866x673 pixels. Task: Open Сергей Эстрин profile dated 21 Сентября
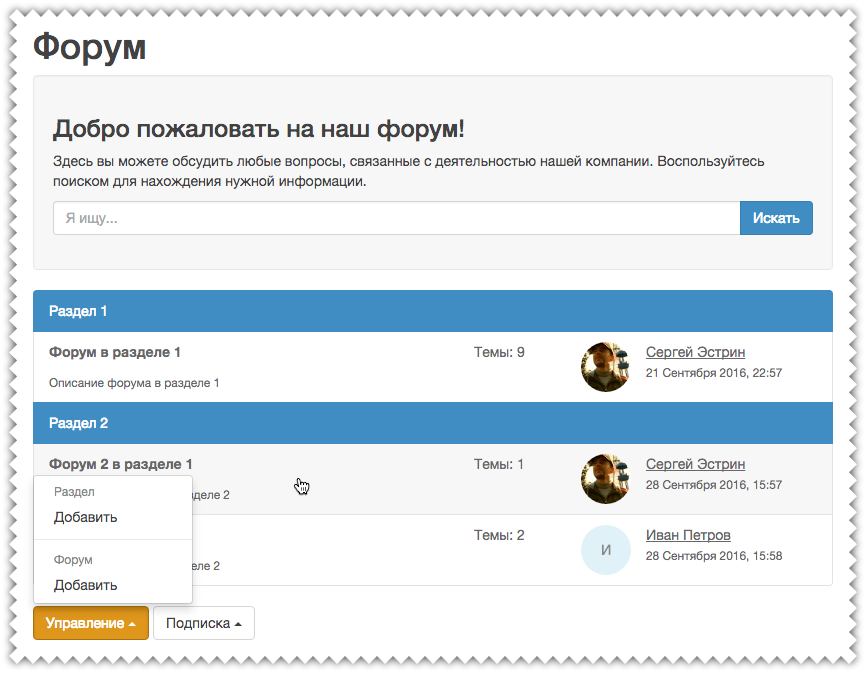(695, 352)
